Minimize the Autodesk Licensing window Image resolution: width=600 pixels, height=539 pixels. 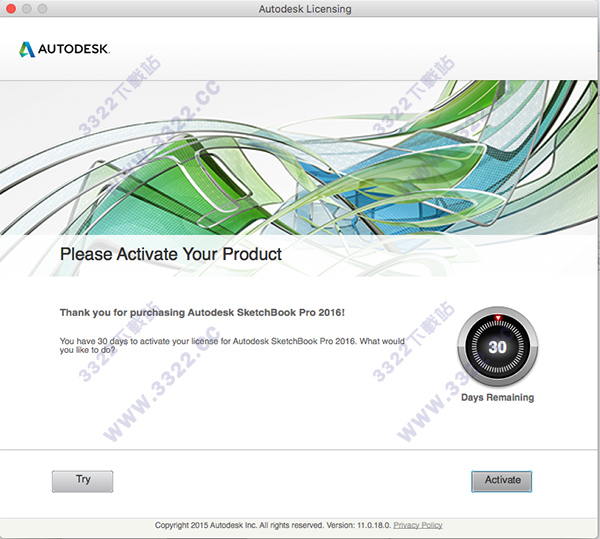point(27,8)
